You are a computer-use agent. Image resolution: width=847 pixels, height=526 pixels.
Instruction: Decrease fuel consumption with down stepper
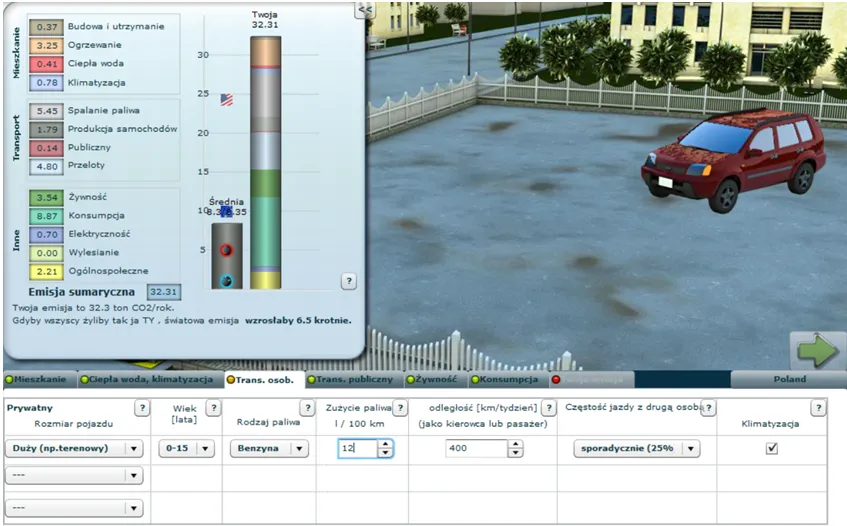385,453
